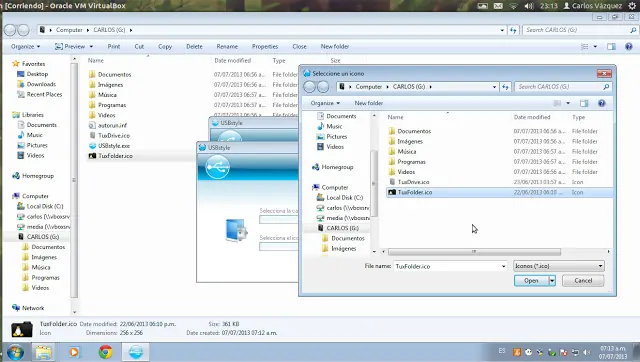Screen dimensions: 640x362
Task: Click the USBstyle taskbar icon
Action: (x=136, y=352)
